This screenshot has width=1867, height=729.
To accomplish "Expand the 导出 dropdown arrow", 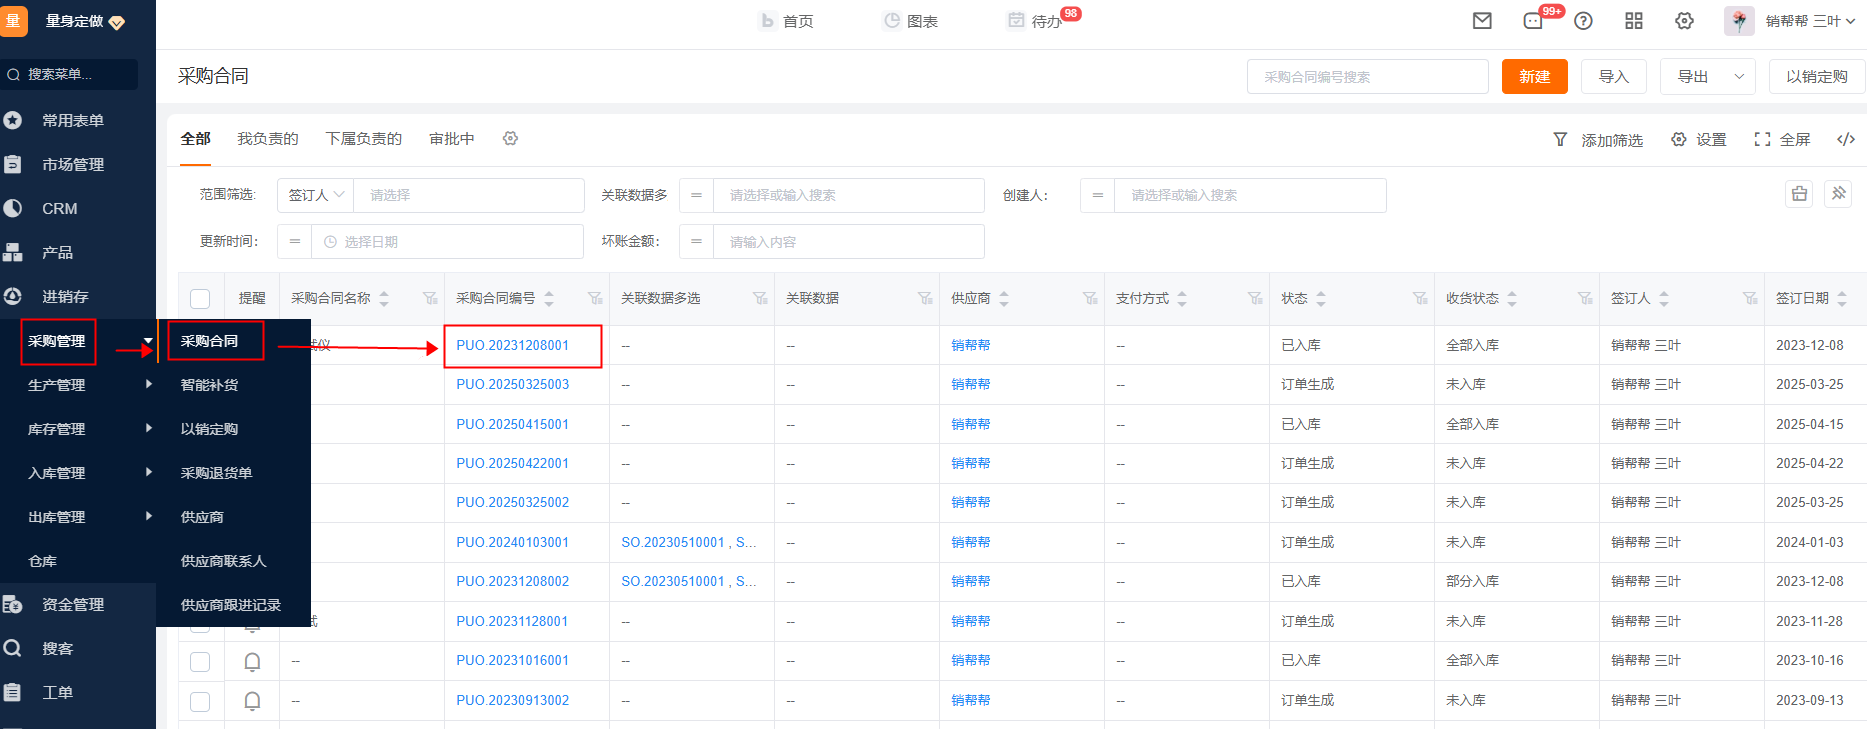I will tap(1739, 77).
